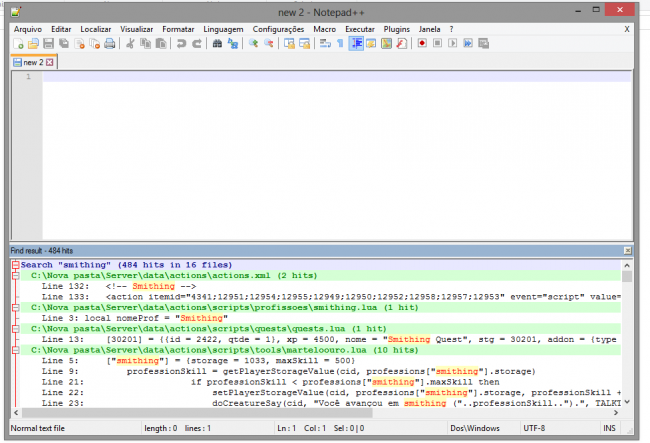Viewport: 650px width, 443px height.
Task: Open the Configurações menu
Action: pos(278,29)
